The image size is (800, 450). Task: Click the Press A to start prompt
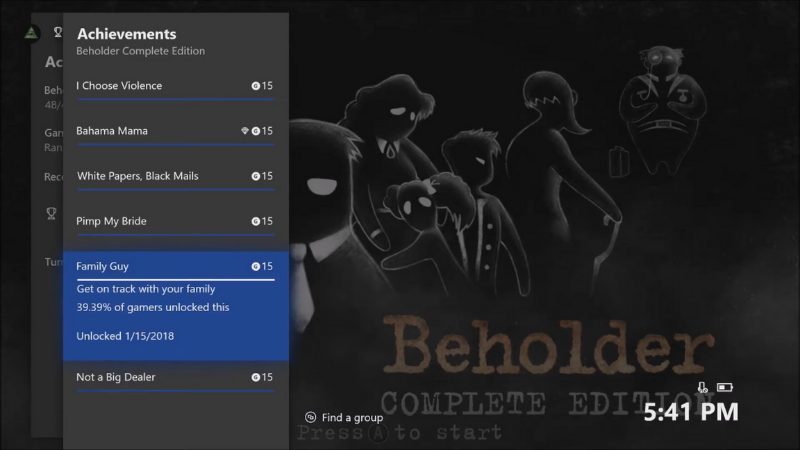pos(398,433)
